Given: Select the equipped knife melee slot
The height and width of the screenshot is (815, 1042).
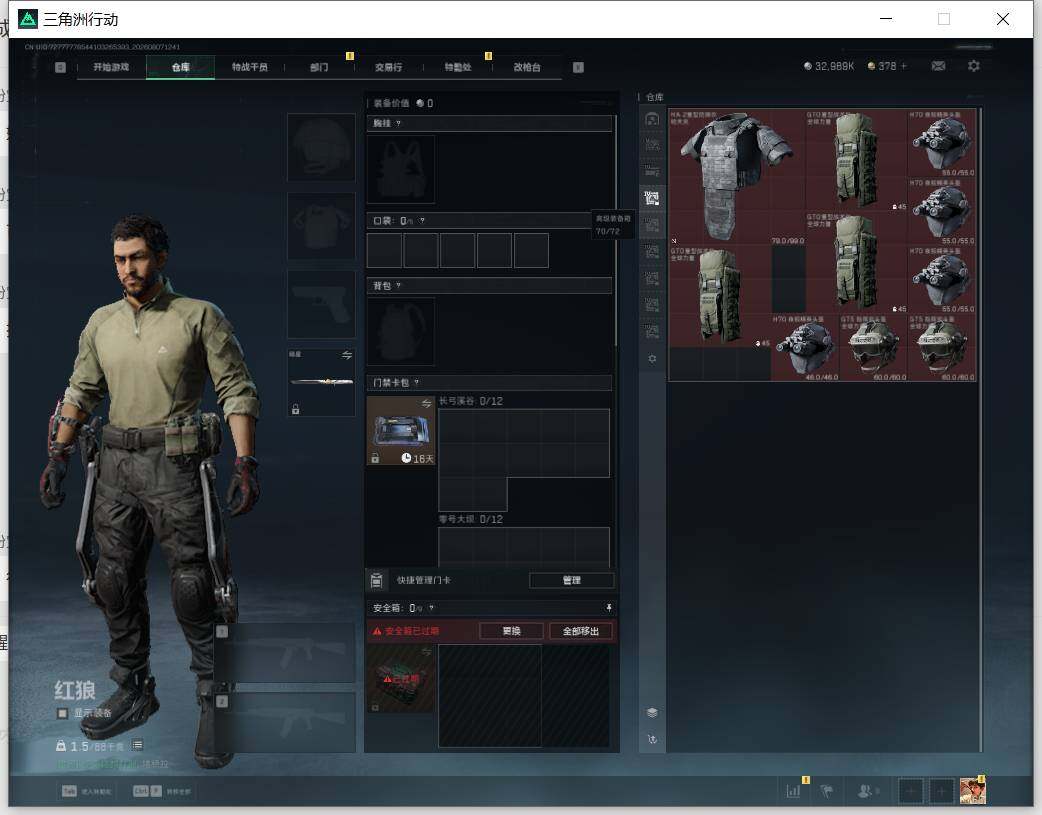Looking at the screenshot, I should click(322, 382).
